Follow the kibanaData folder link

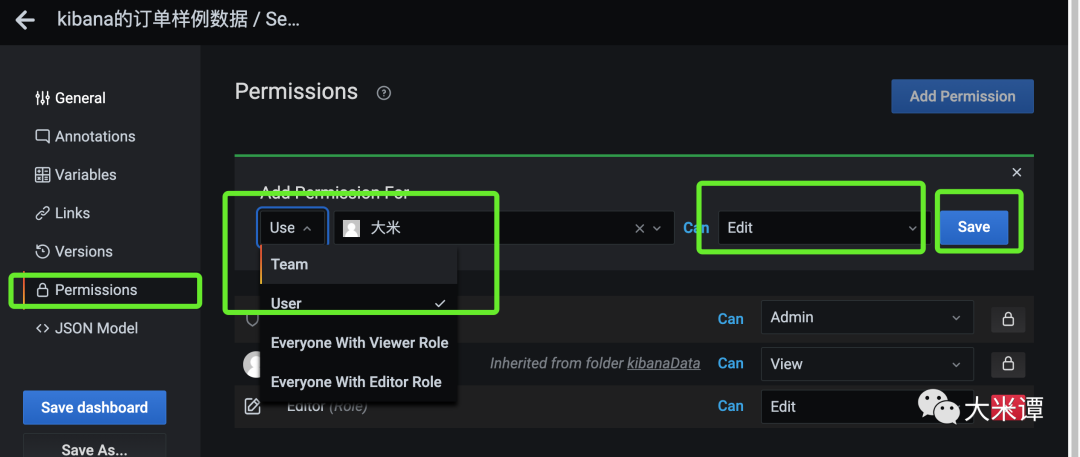point(663,363)
